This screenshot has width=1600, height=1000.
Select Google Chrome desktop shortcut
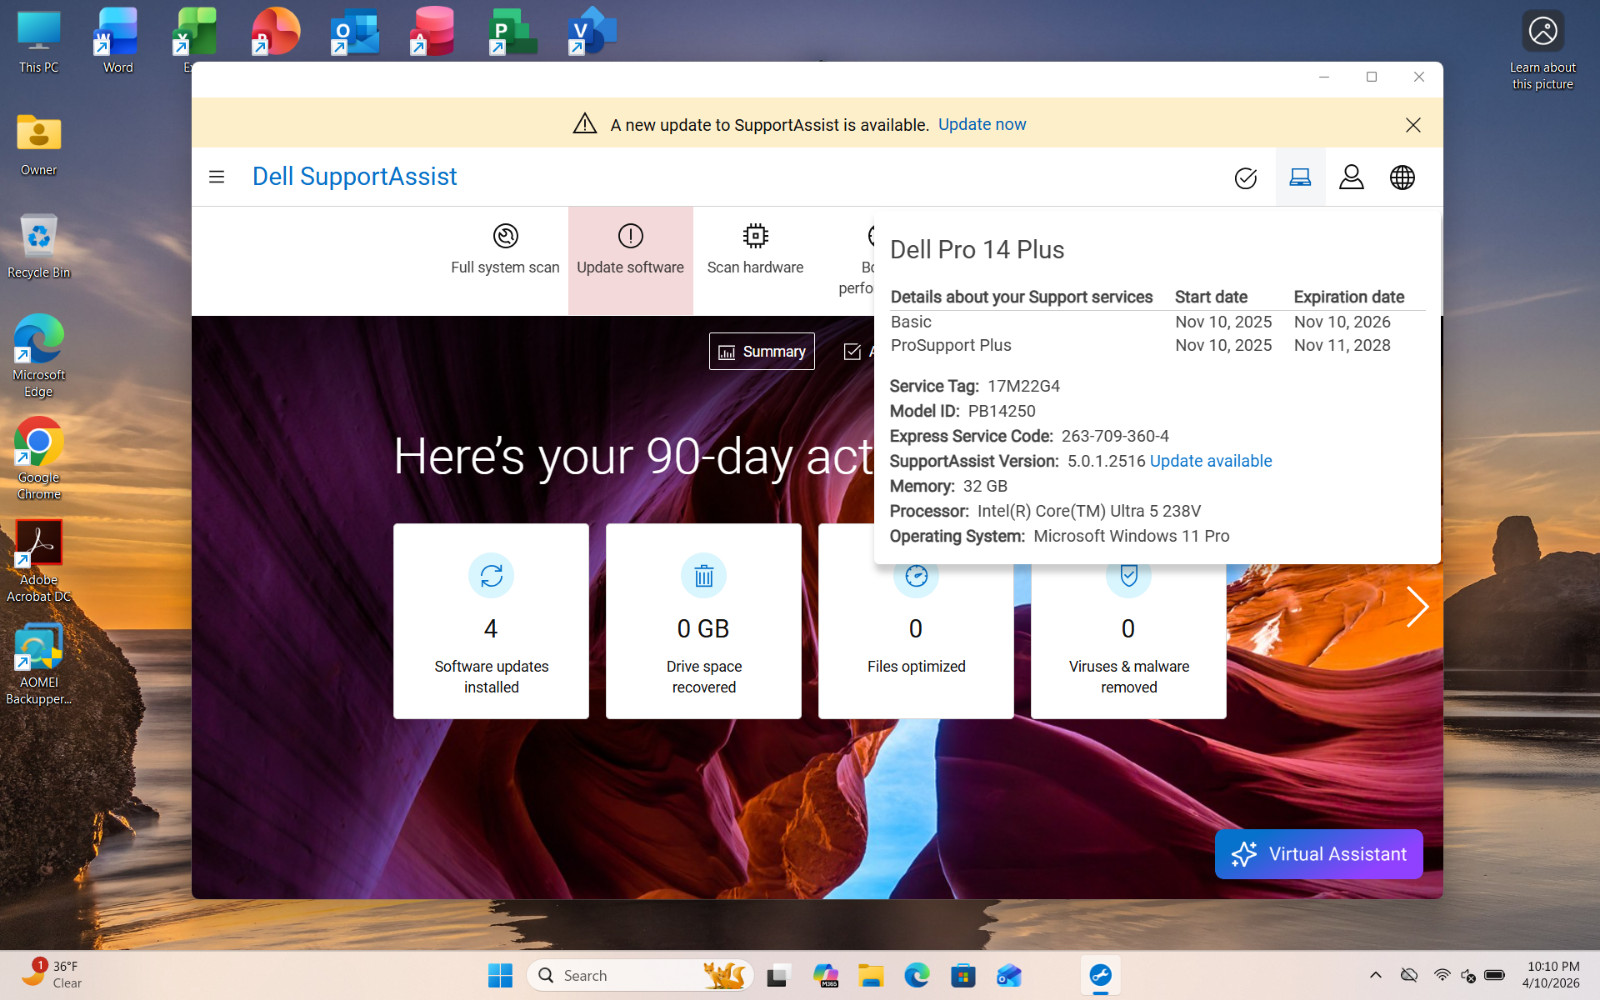tap(39, 459)
